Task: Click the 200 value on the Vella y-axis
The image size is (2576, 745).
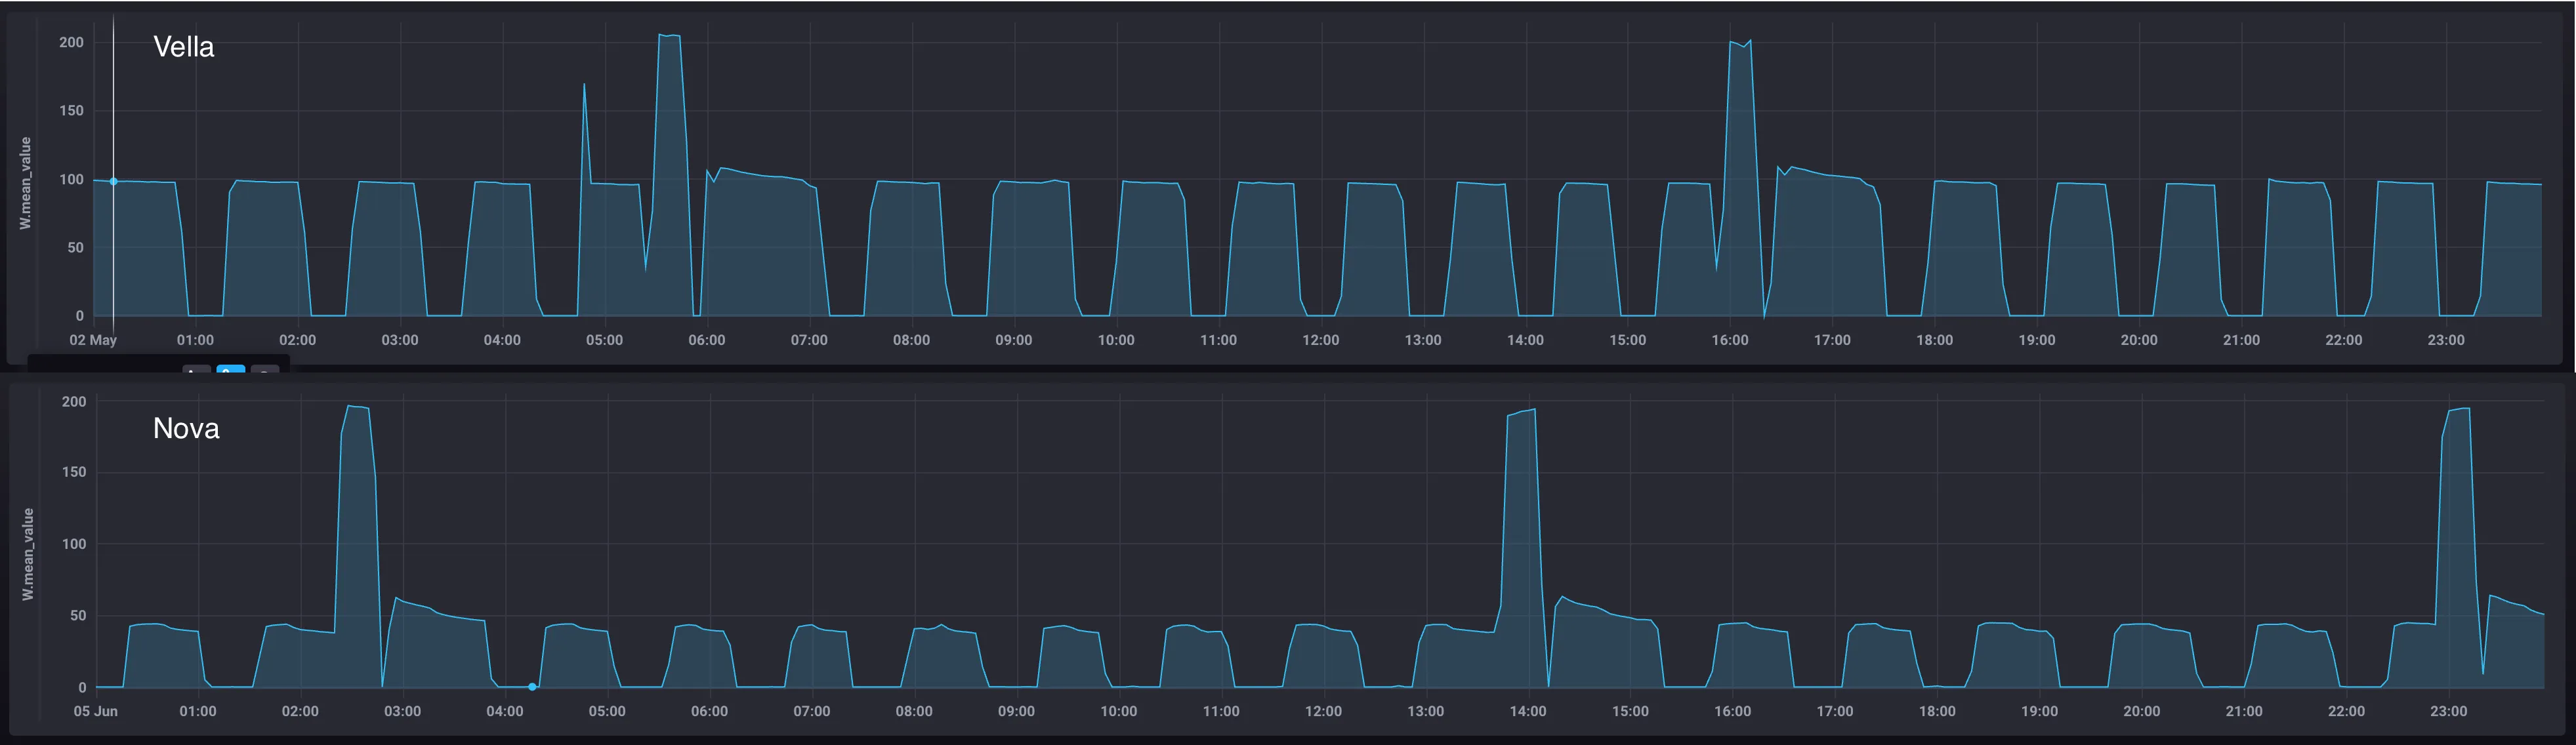Action: [x=71, y=43]
